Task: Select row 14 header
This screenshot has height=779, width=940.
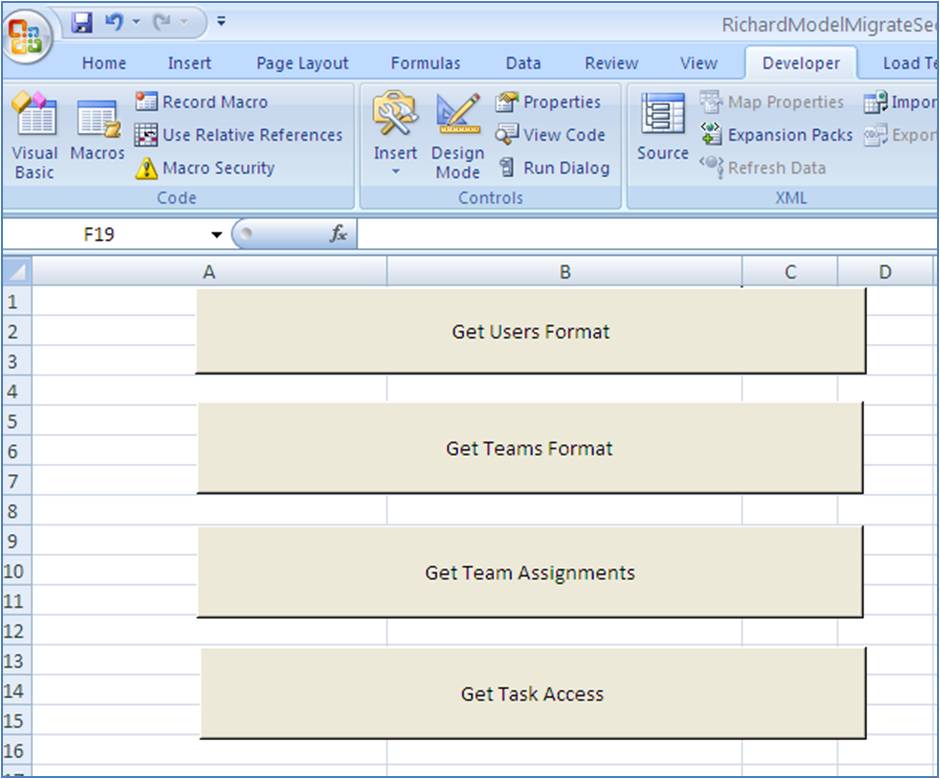Action: click(x=17, y=691)
